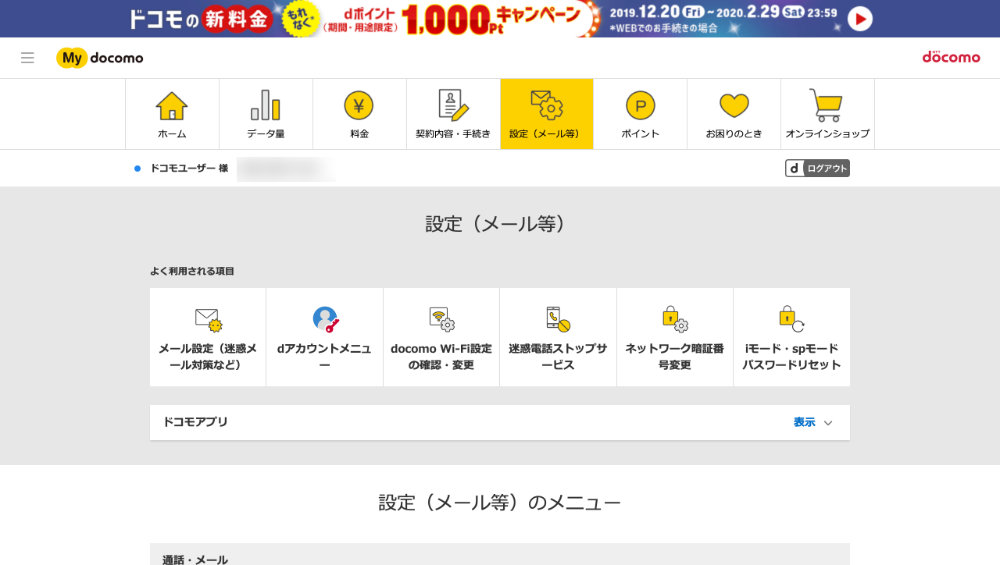Viewport: 1000px width, 565px height.
Task: Open the オンラインショップ cart tab
Action: (828, 114)
